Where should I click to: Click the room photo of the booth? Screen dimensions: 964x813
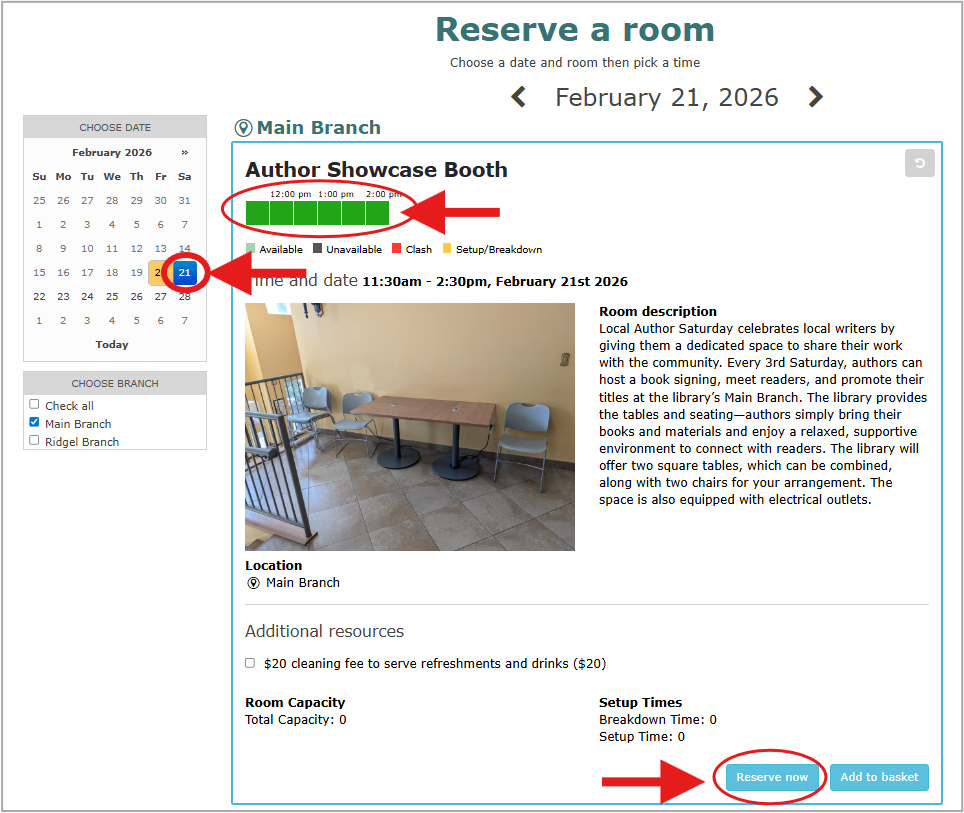pyautogui.click(x=410, y=427)
